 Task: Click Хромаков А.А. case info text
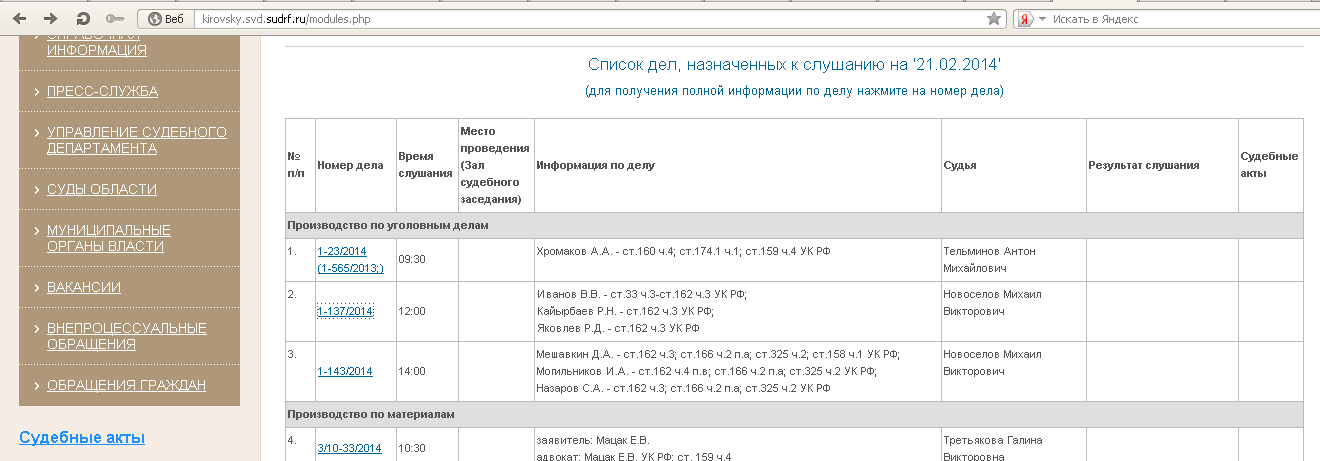[x=684, y=251]
